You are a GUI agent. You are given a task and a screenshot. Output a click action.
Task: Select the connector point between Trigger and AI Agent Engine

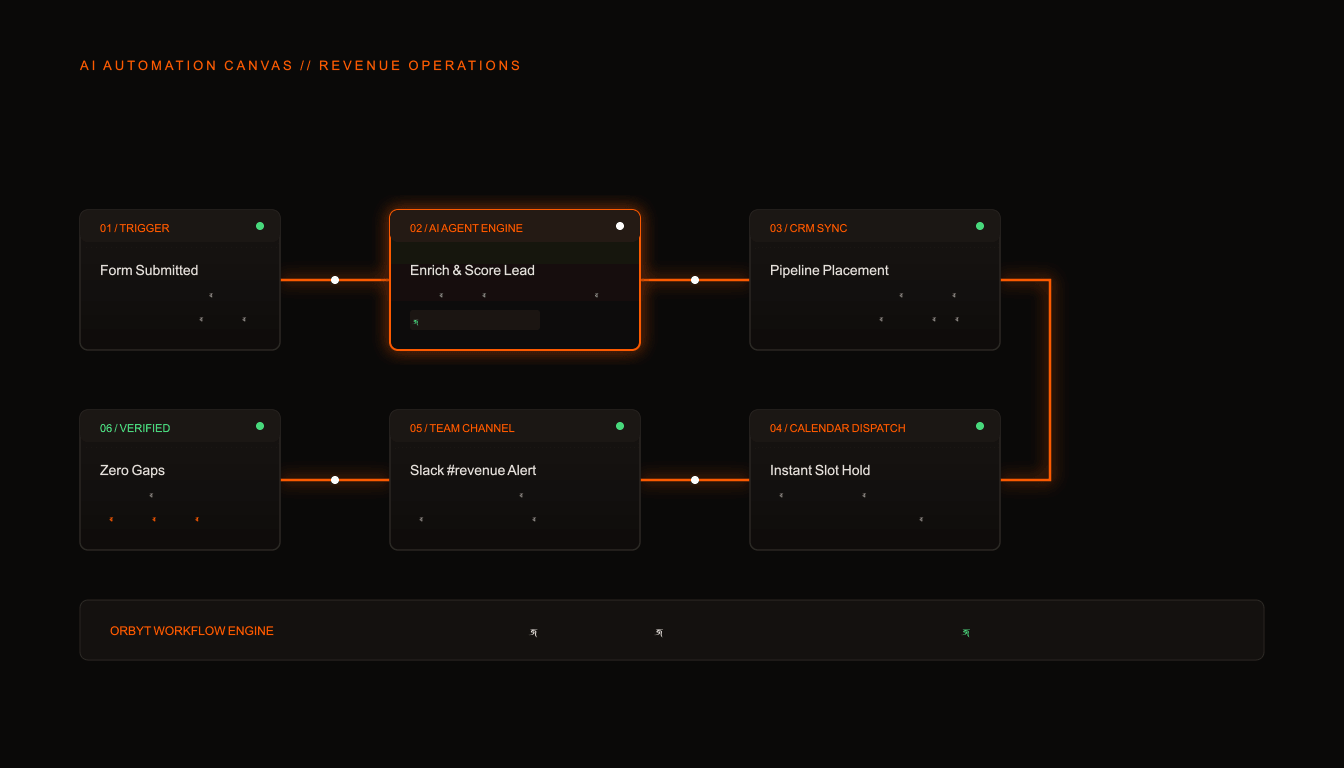click(x=335, y=280)
